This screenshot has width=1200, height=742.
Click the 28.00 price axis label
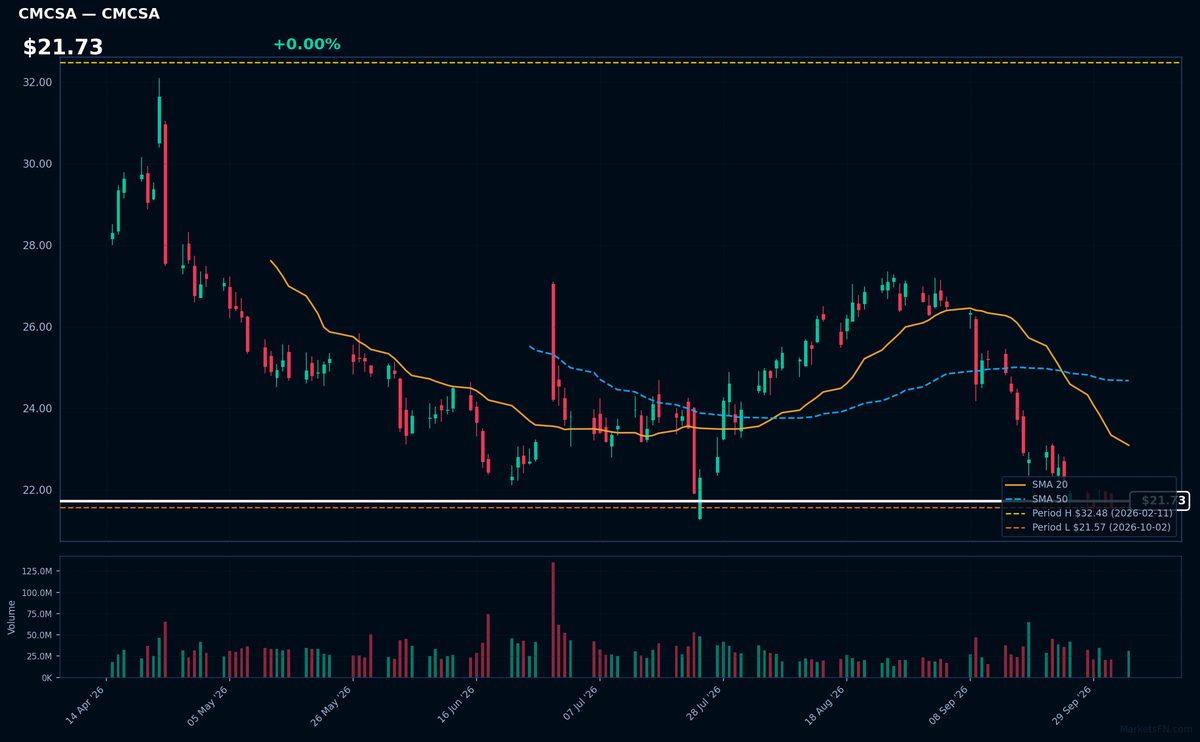point(37,246)
